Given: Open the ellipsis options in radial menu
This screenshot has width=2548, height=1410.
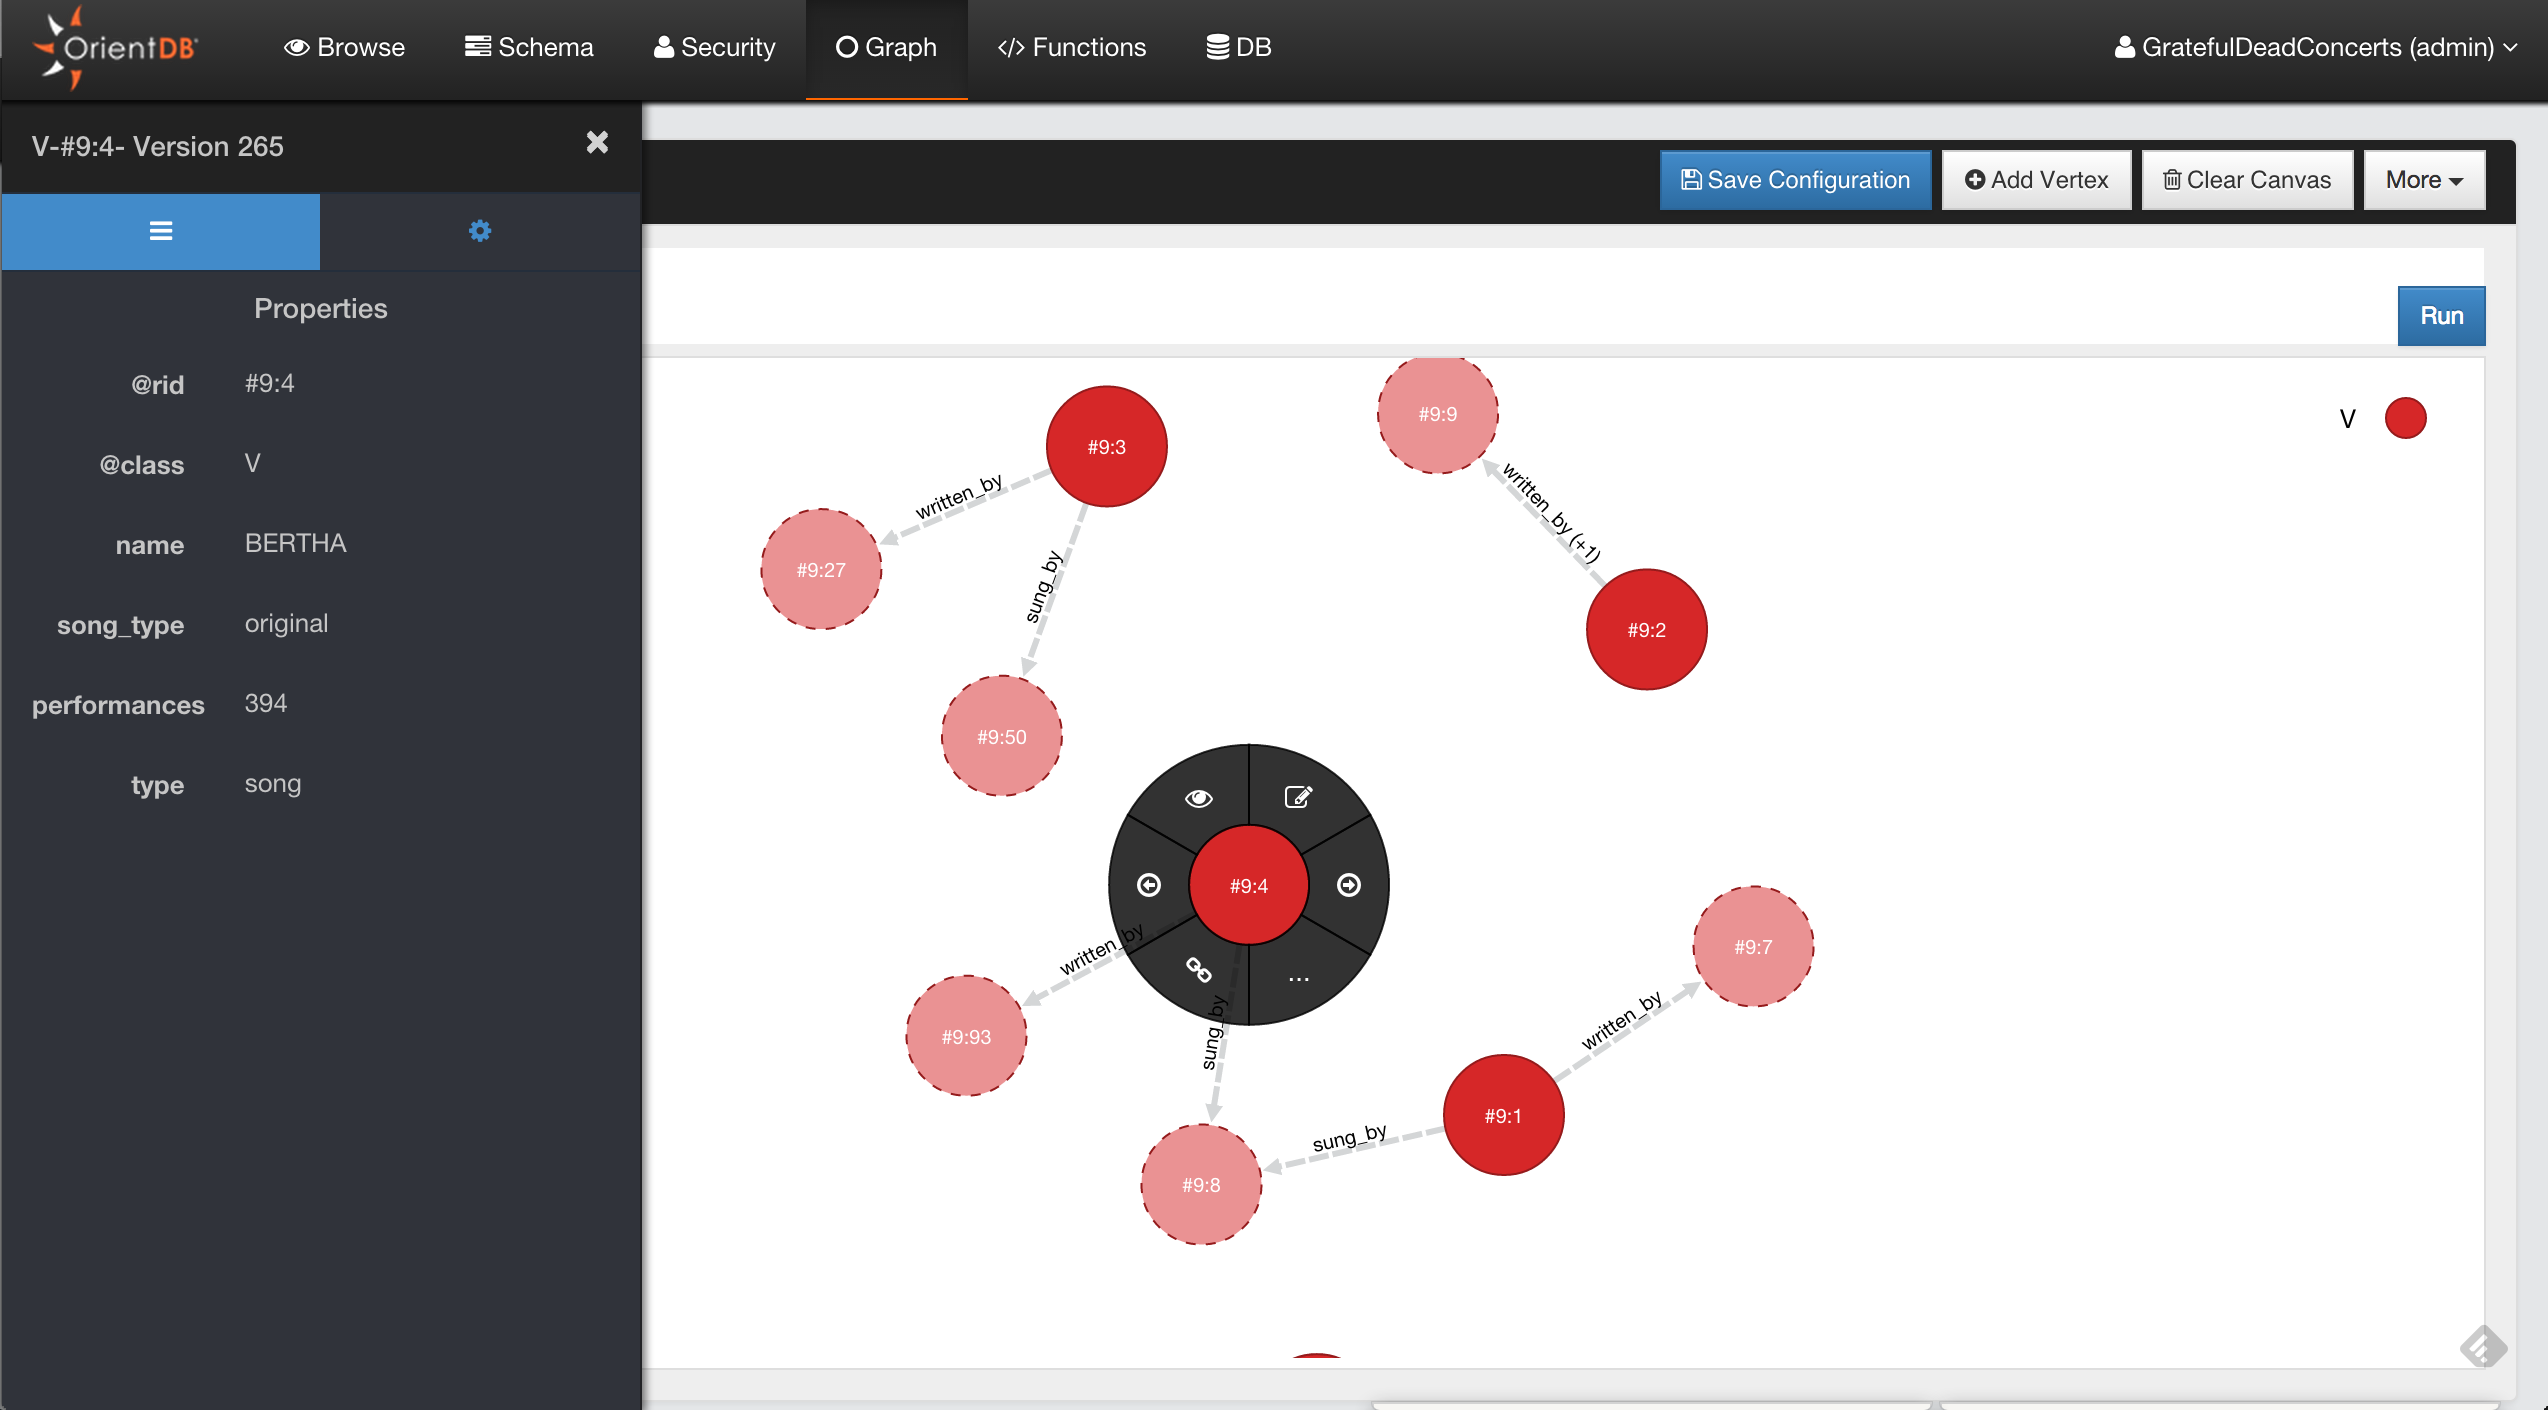Looking at the screenshot, I should pos(1298,978).
